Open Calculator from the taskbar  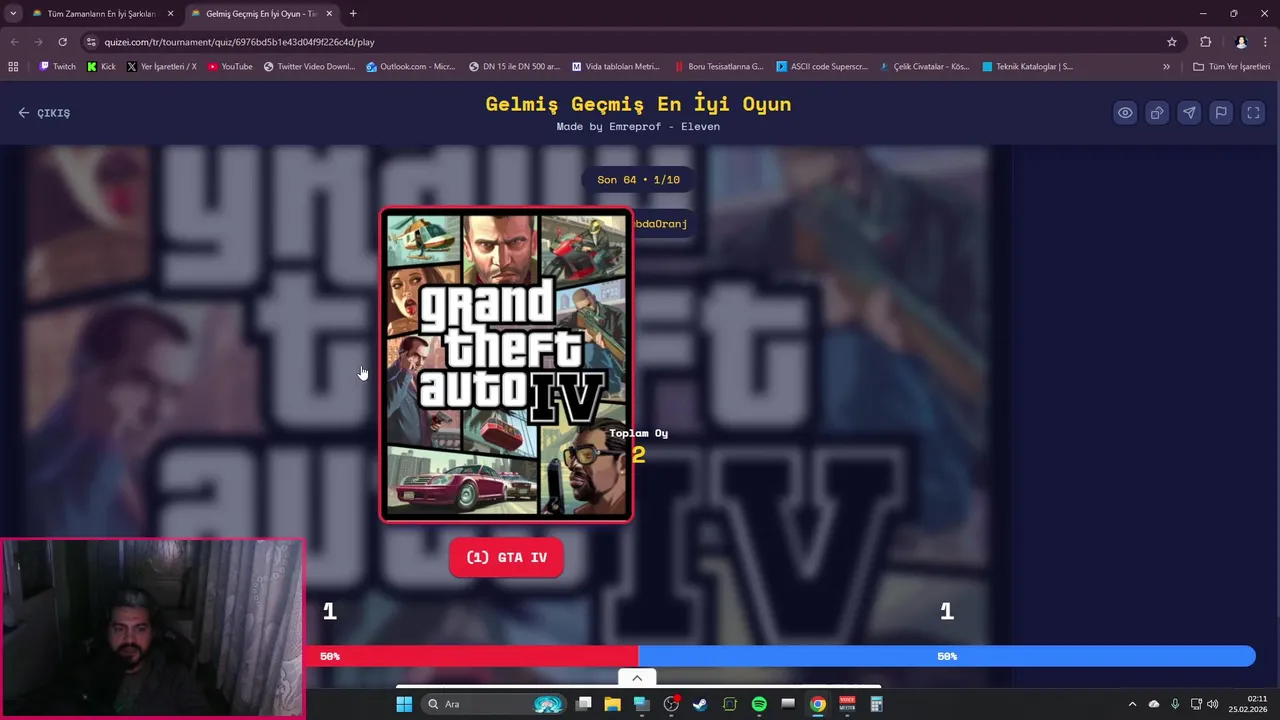[x=876, y=704]
